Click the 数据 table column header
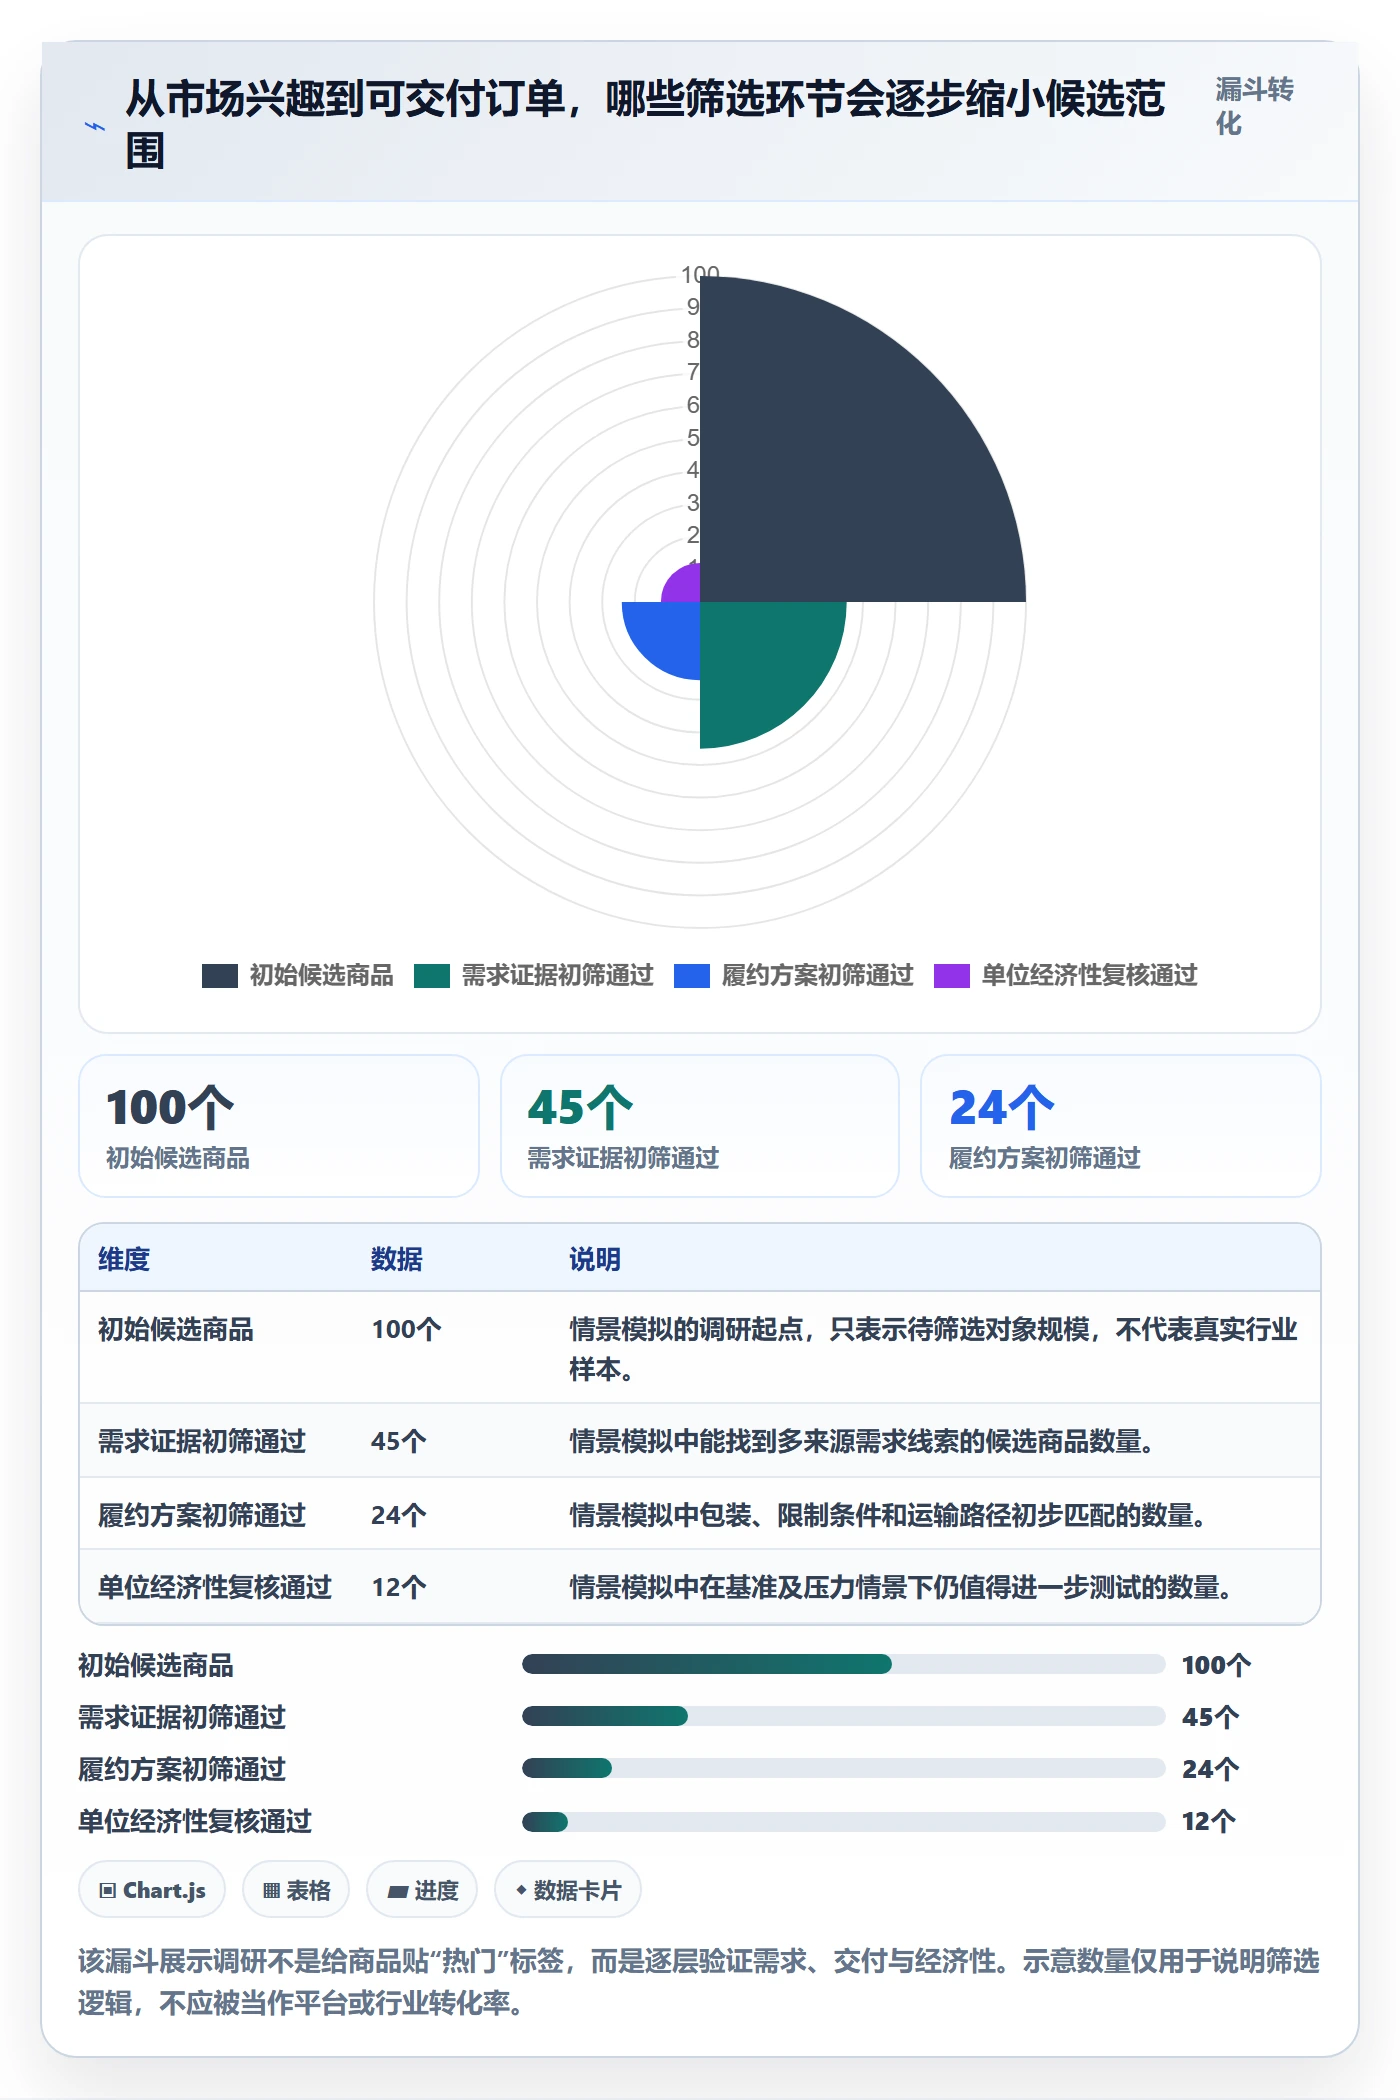The height and width of the screenshot is (2100, 1400). coord(397,1259)
